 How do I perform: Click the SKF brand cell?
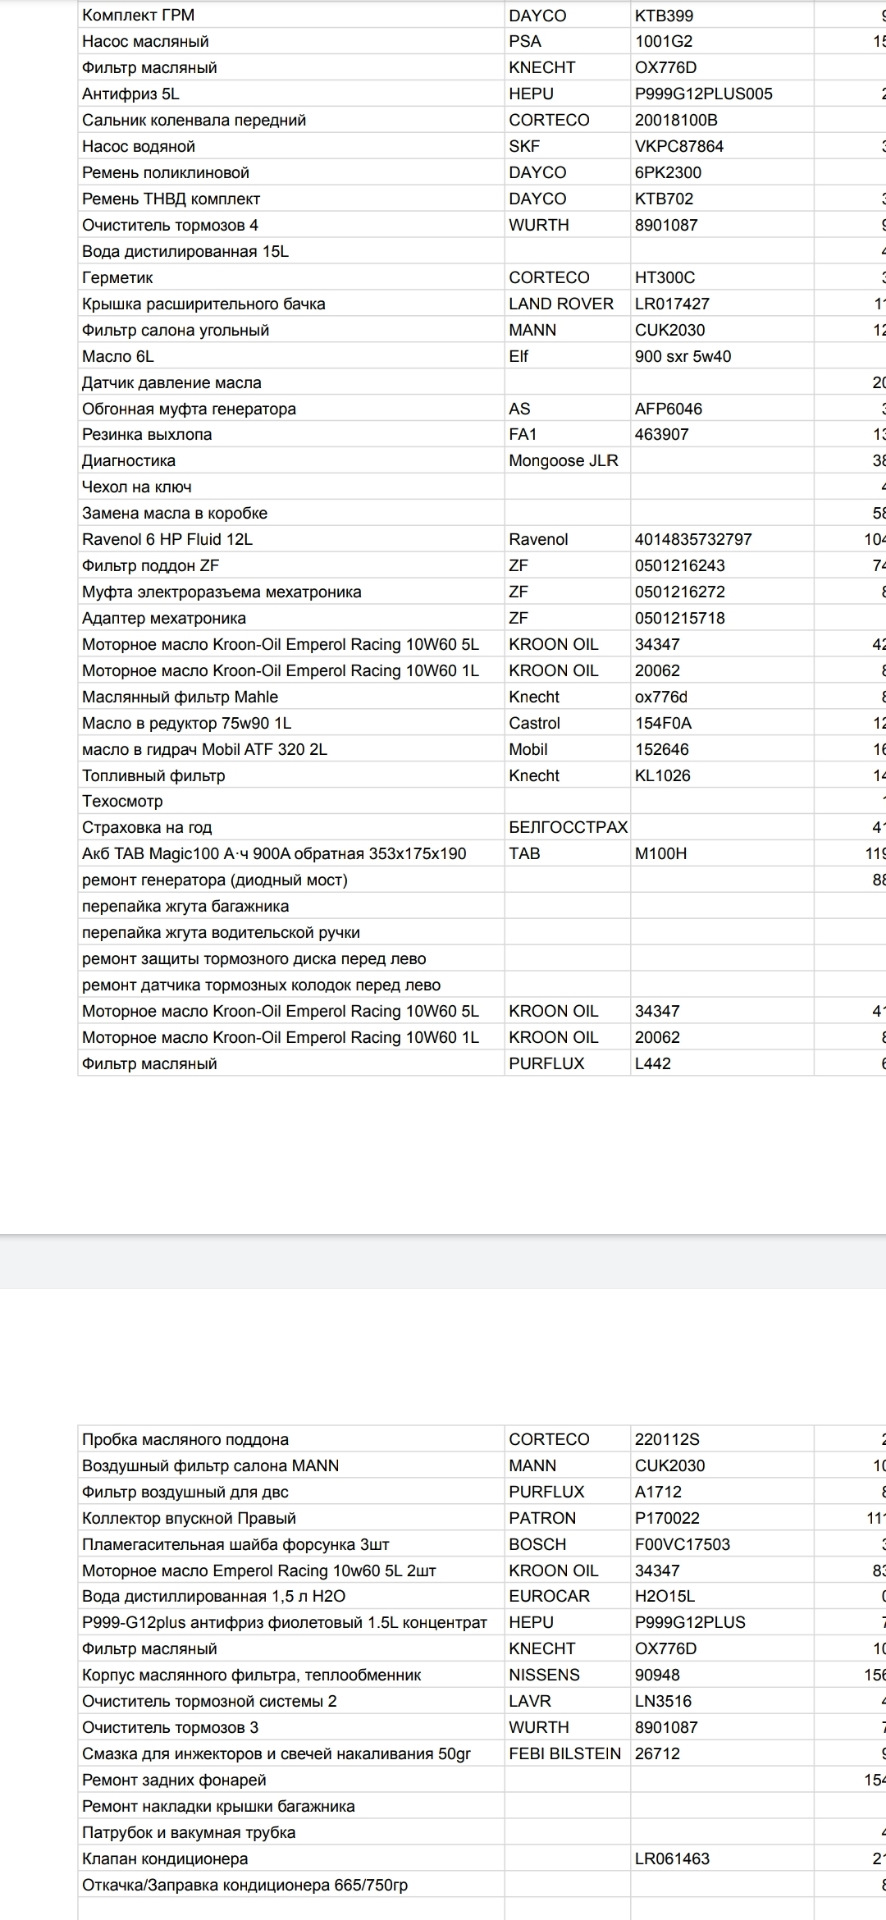coord(567,146)
